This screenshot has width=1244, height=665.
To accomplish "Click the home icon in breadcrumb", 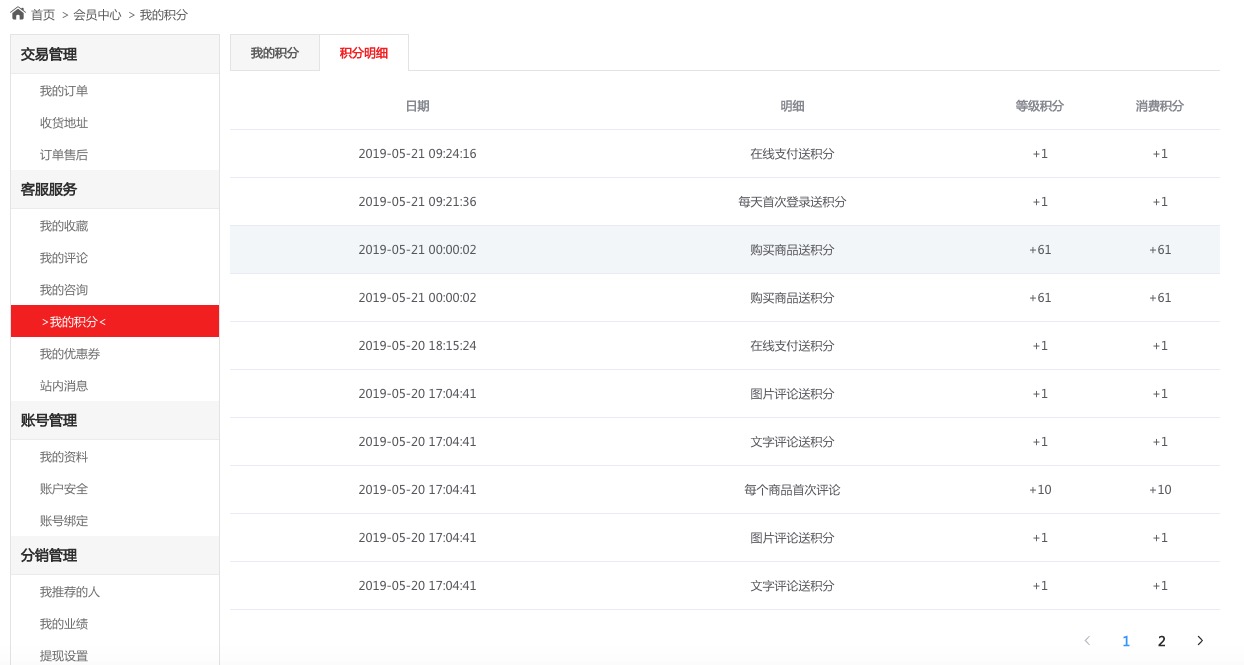I will (x=18, y=14).
